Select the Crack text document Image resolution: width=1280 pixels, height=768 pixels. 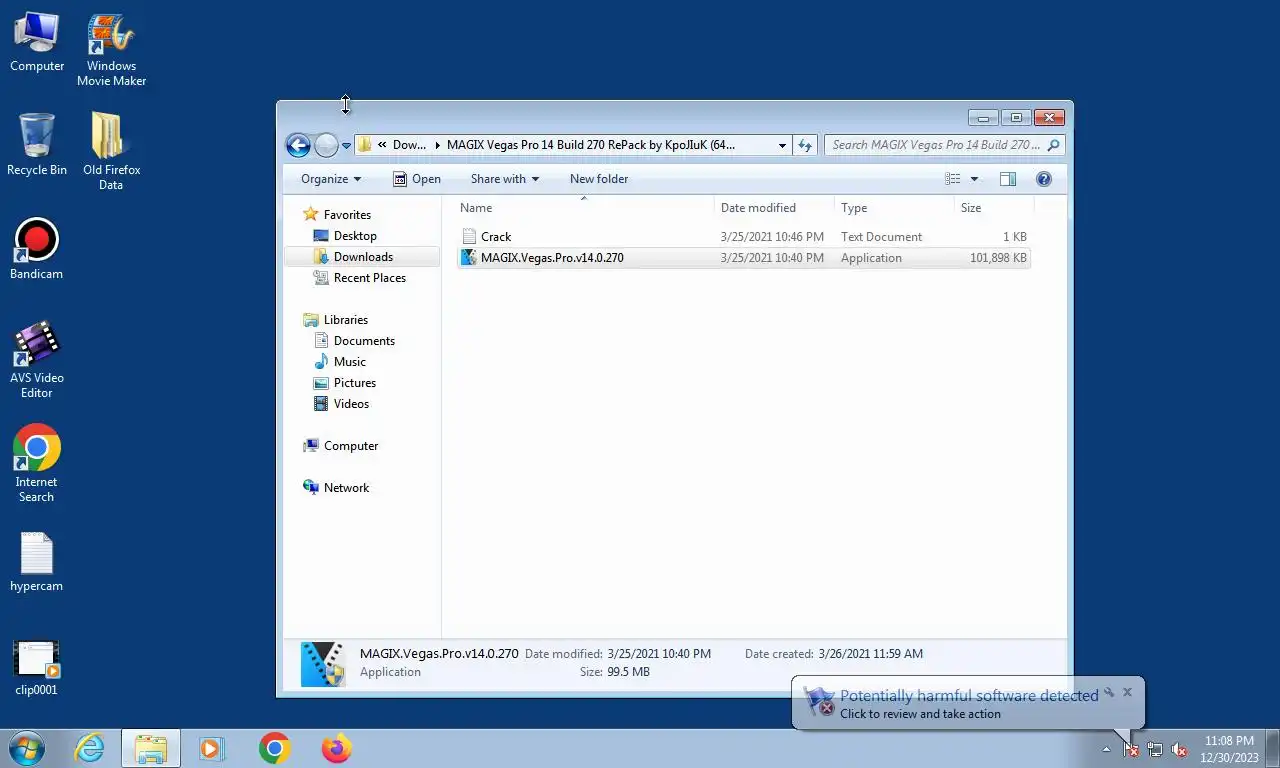[743, 237]
